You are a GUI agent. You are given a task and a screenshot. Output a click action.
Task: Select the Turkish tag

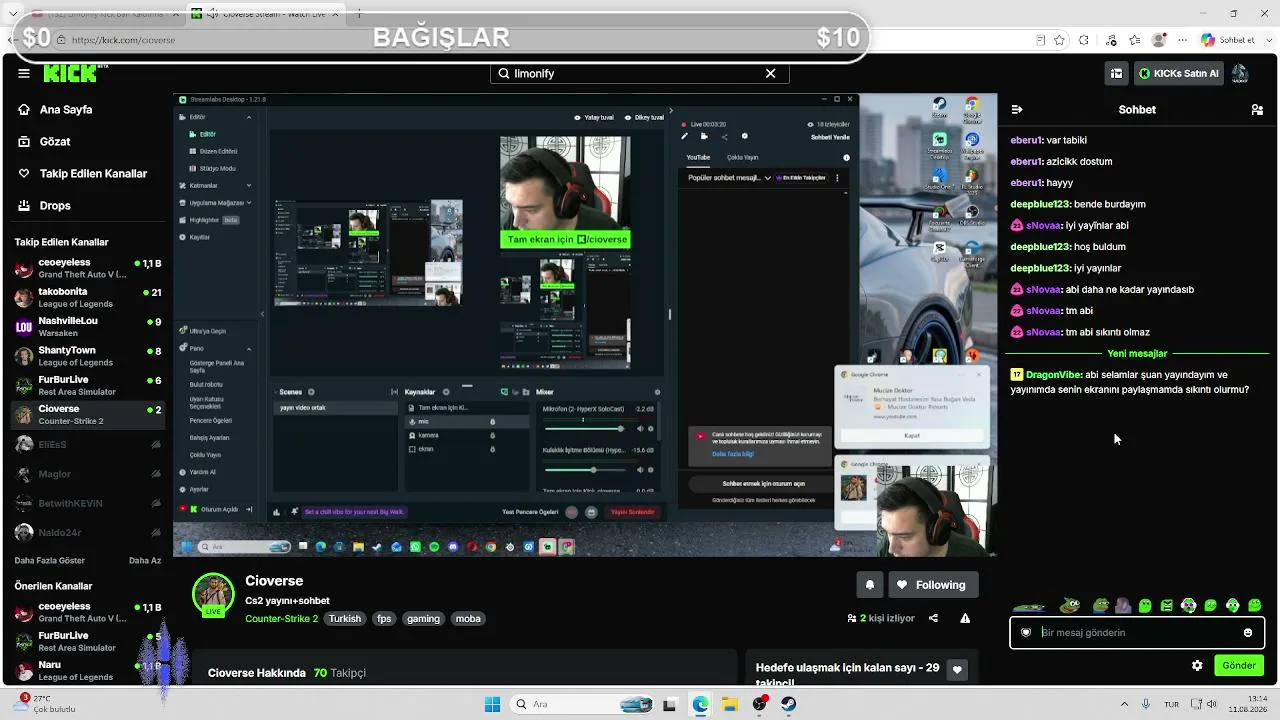click(x=345, y=619)
